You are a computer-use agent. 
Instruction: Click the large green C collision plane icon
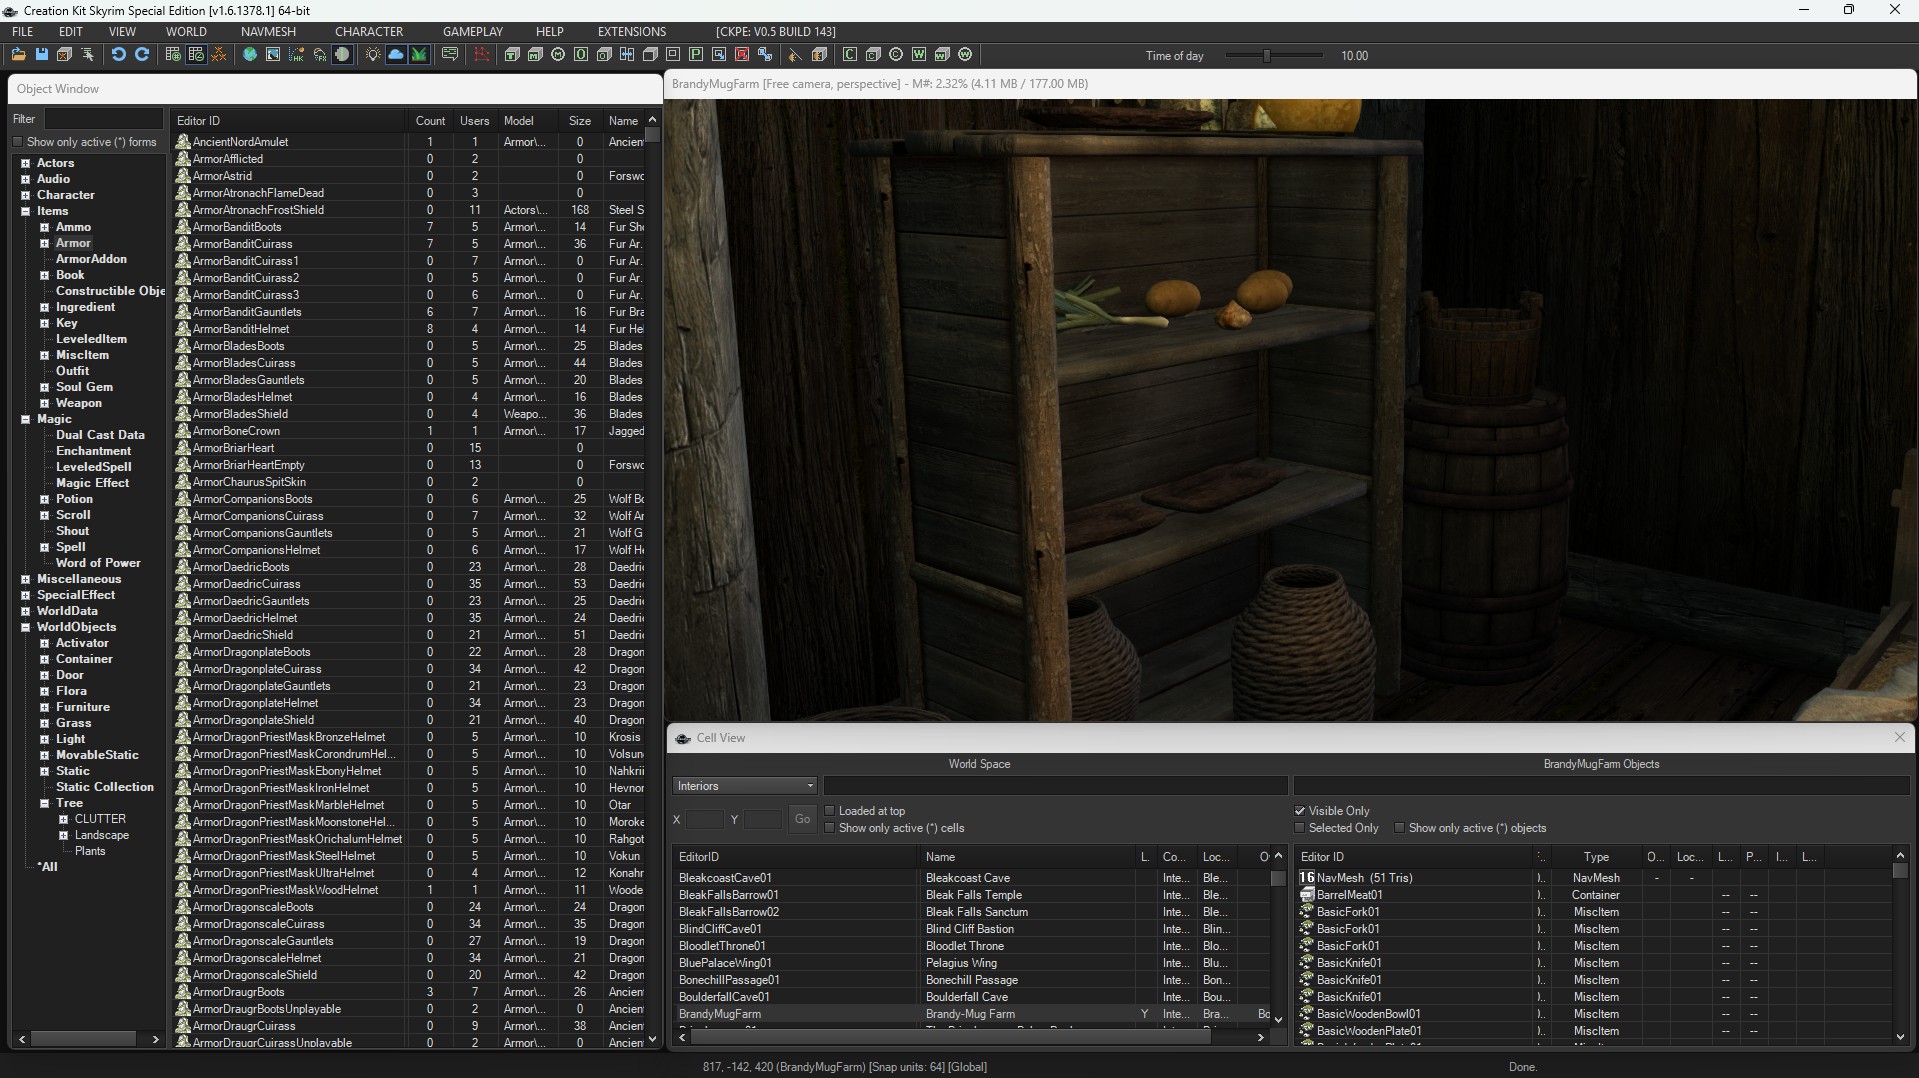click(849, 55)
